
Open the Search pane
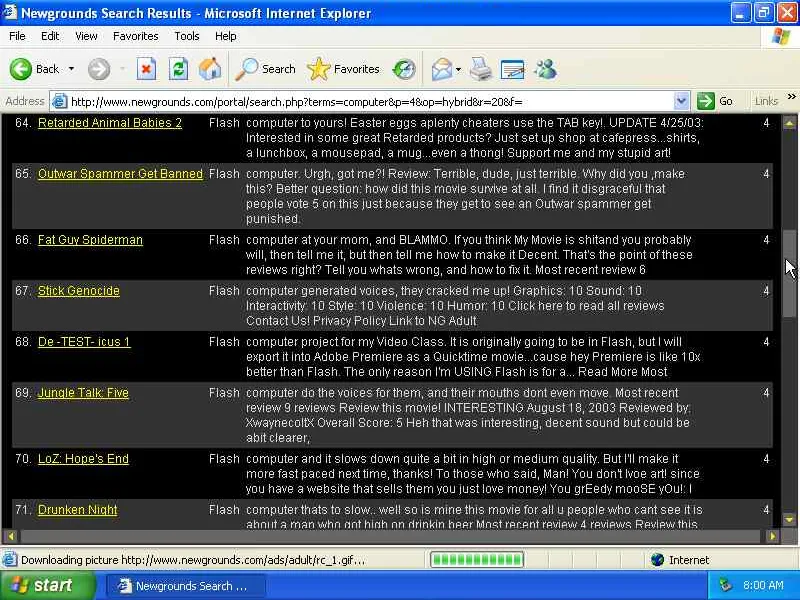click(265, 69)
